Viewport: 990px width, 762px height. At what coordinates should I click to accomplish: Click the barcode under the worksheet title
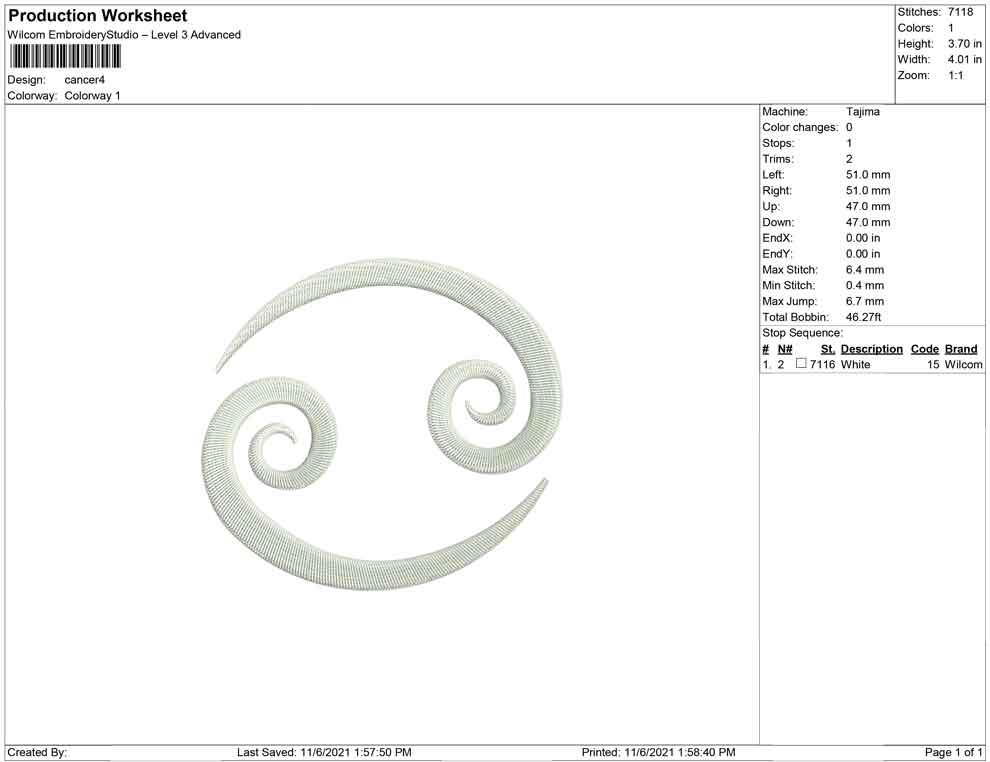64,57
